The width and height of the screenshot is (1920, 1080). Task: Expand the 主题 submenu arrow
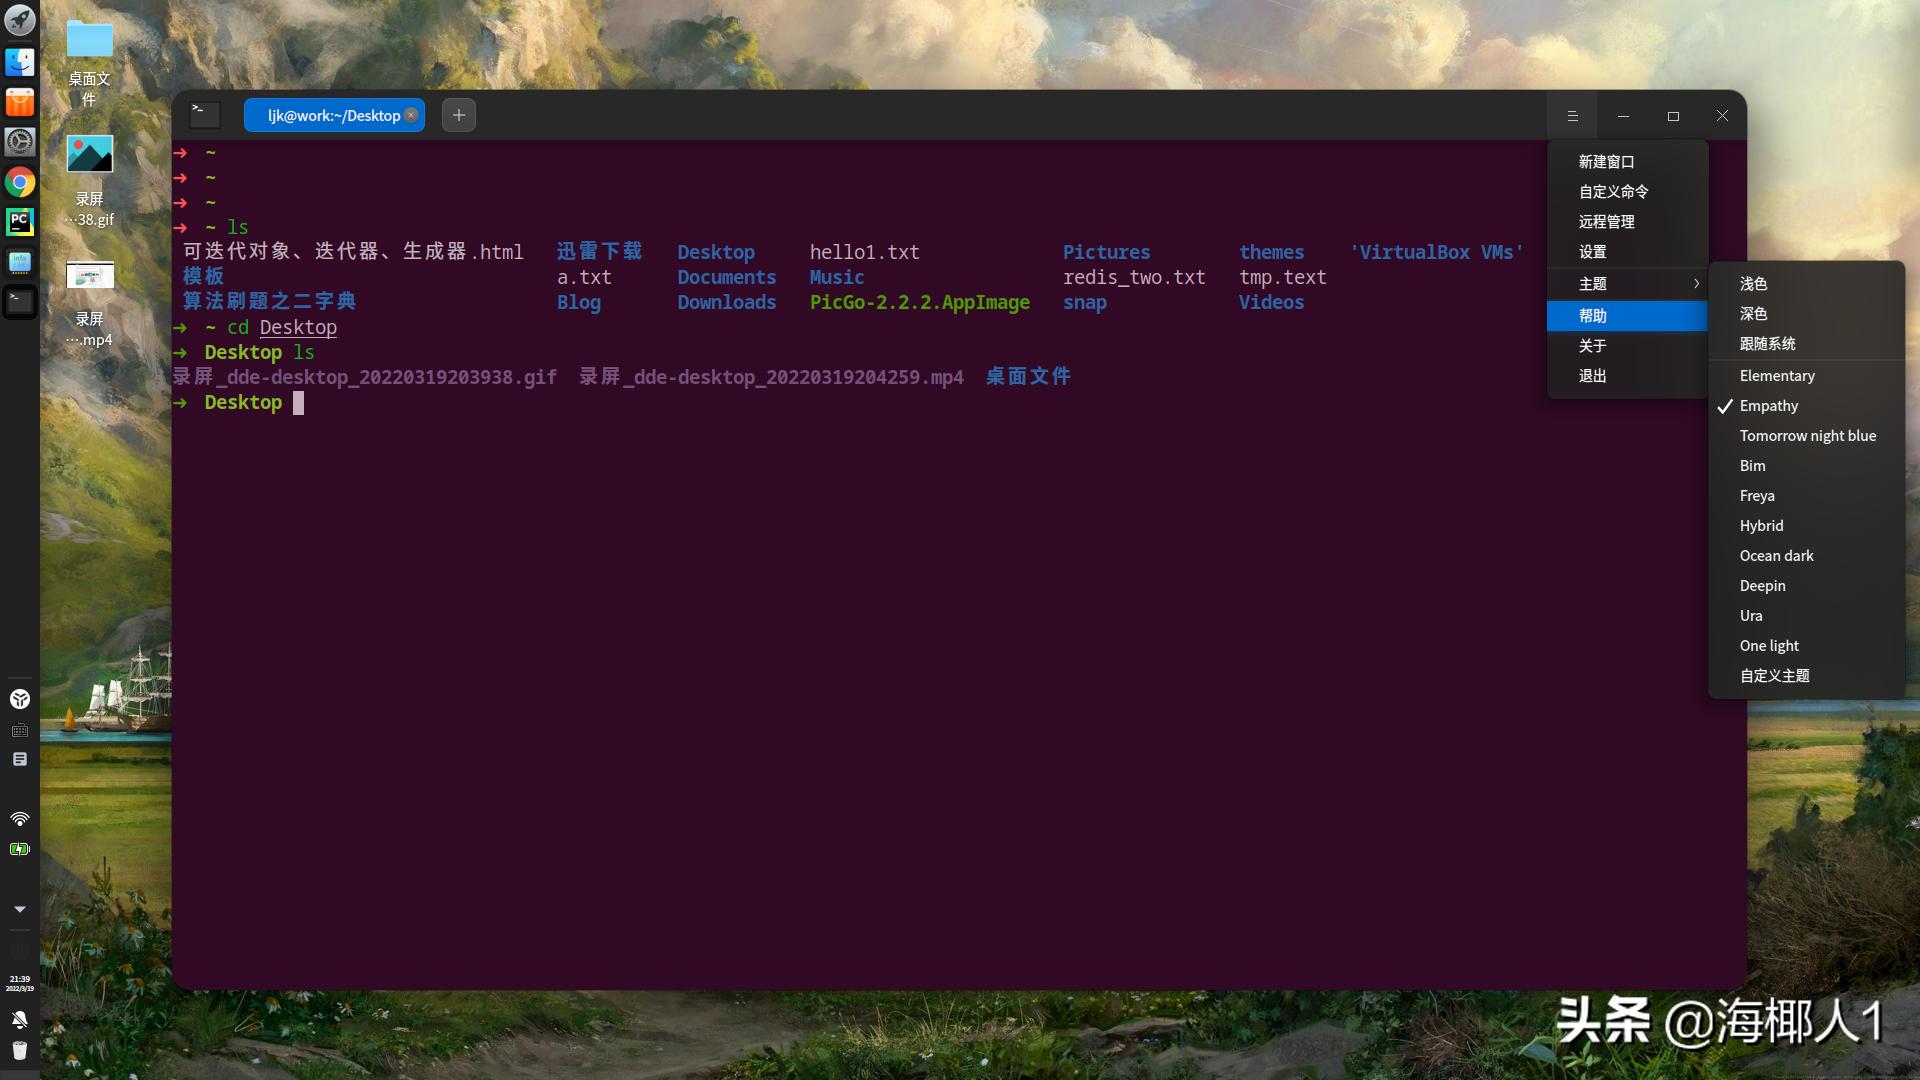[x=1696, y=283]
